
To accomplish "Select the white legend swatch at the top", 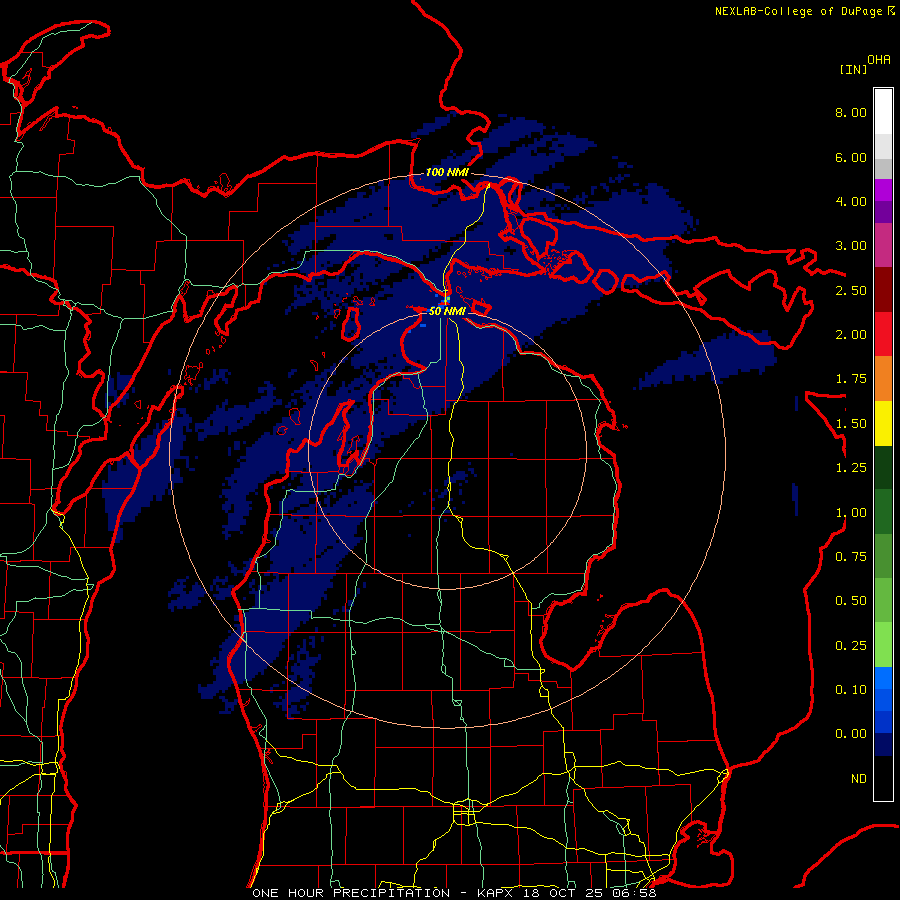I will point(883,112).
